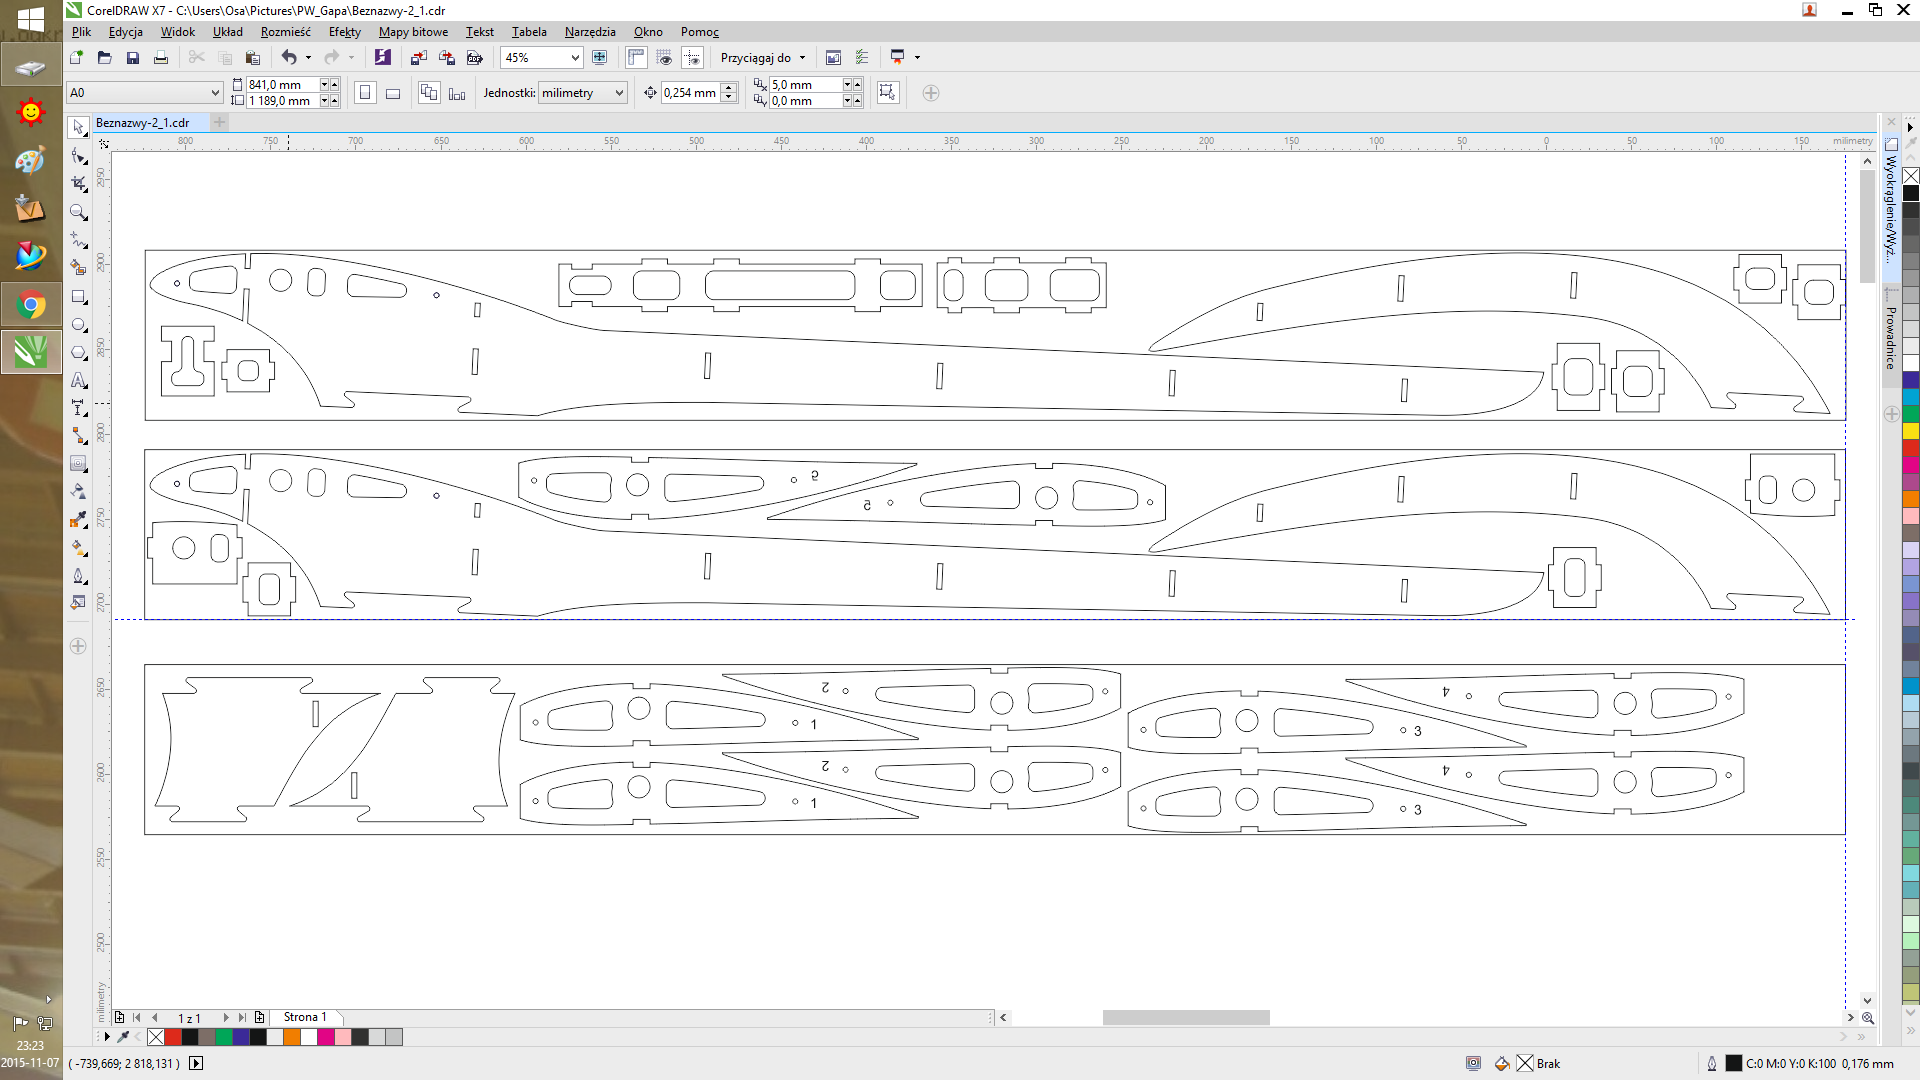Open the Efekty menu
This screenshot has width=1920, height=1080.
click(x=344, y=32)
